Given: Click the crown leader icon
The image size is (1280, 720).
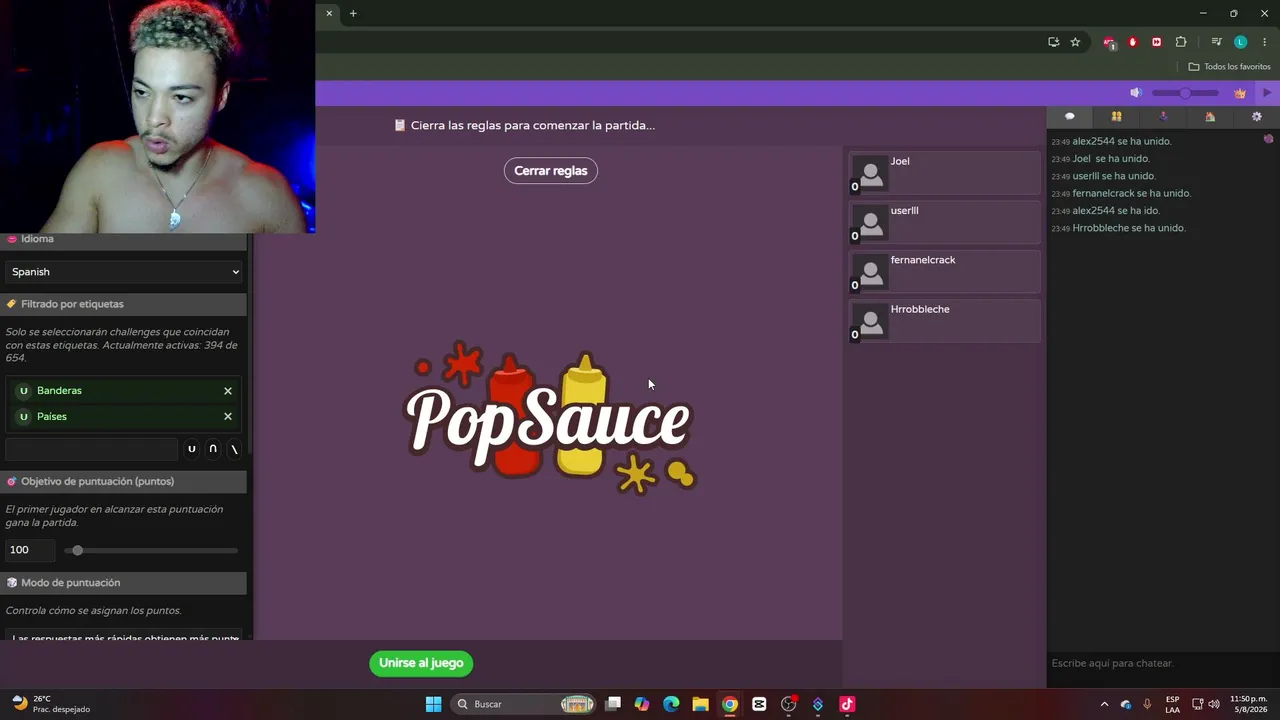Looking at the screenshot, I should [1240, 93].
